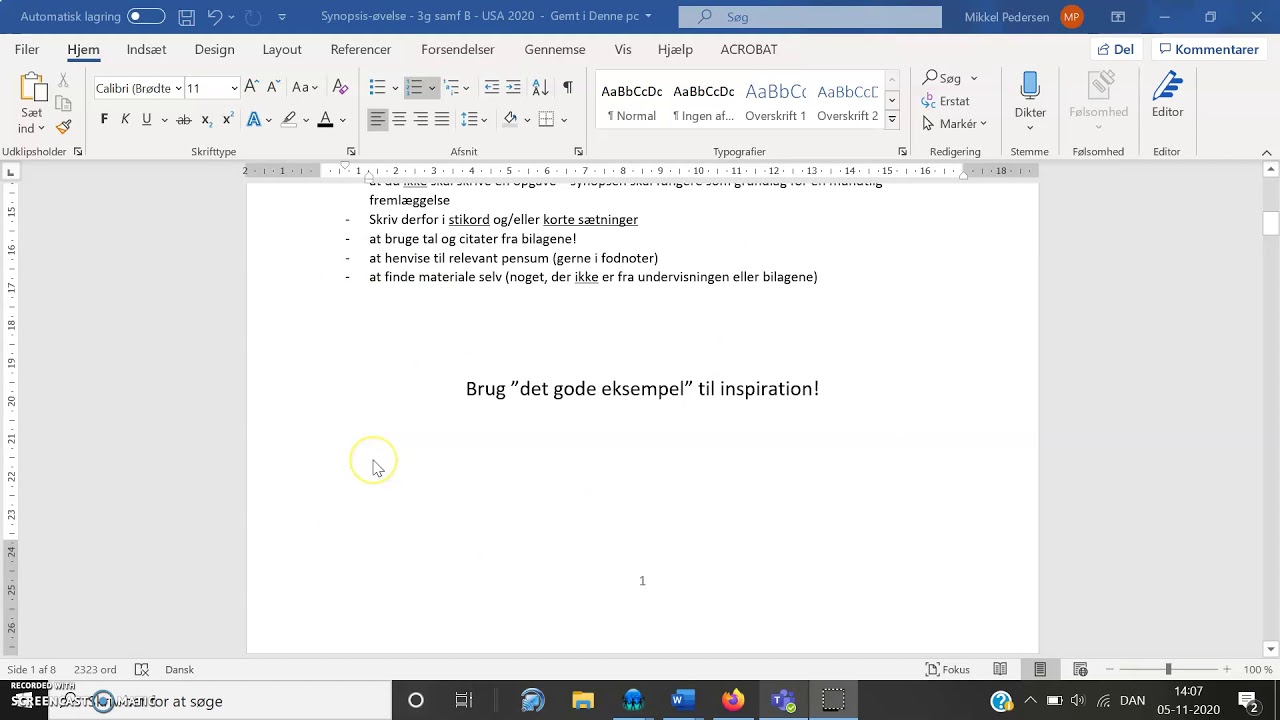Switch to the Indsæt tab
Image resolution: width=1280 pixels, height=720 pixels.
point(146,50)
